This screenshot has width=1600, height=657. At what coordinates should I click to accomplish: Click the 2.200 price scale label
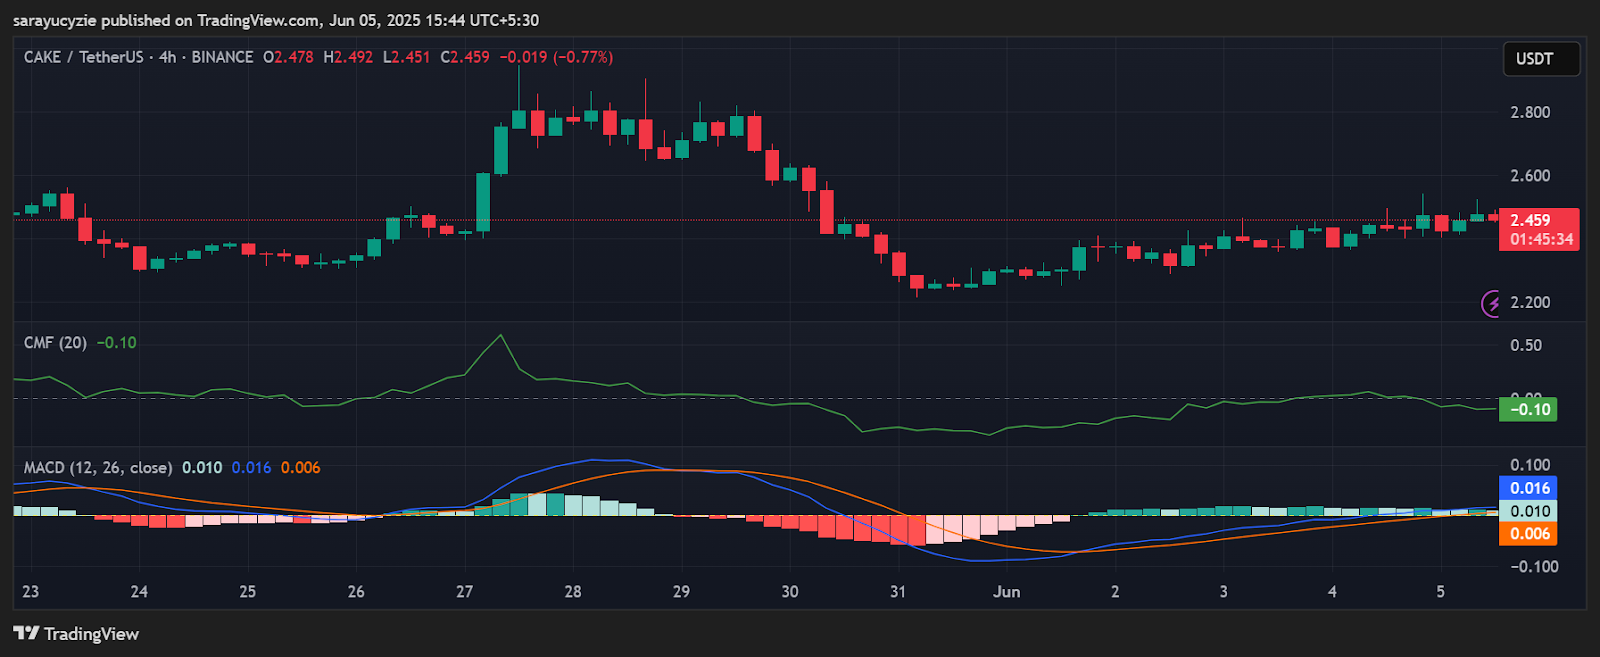pos(1530,303)
